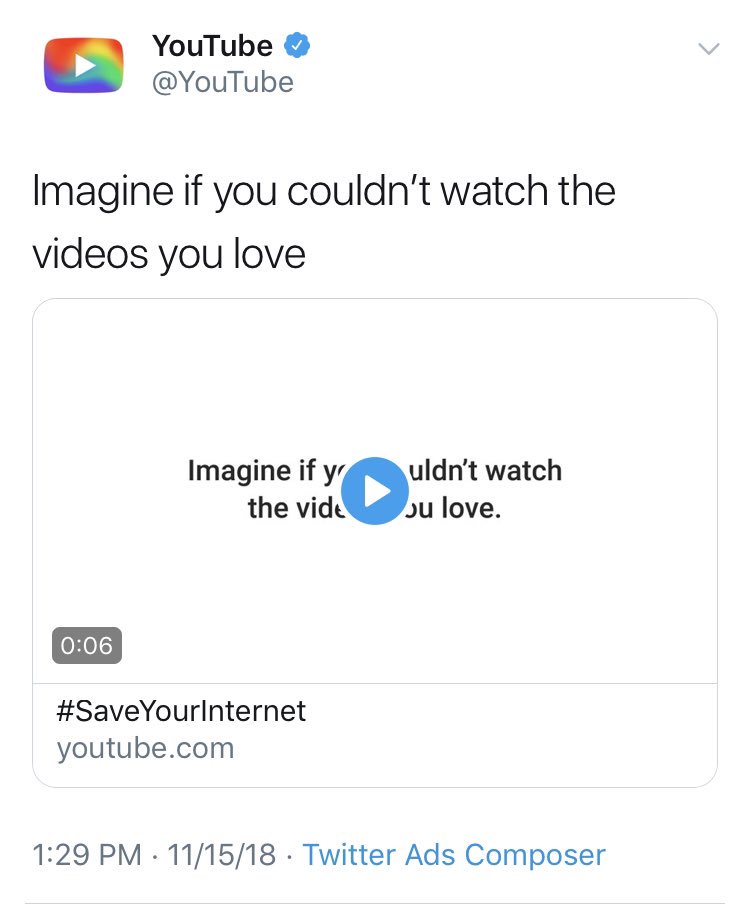Open the #SaveYourInternet card title
This screenshot has height=913, width=750.
pos(181,711)
